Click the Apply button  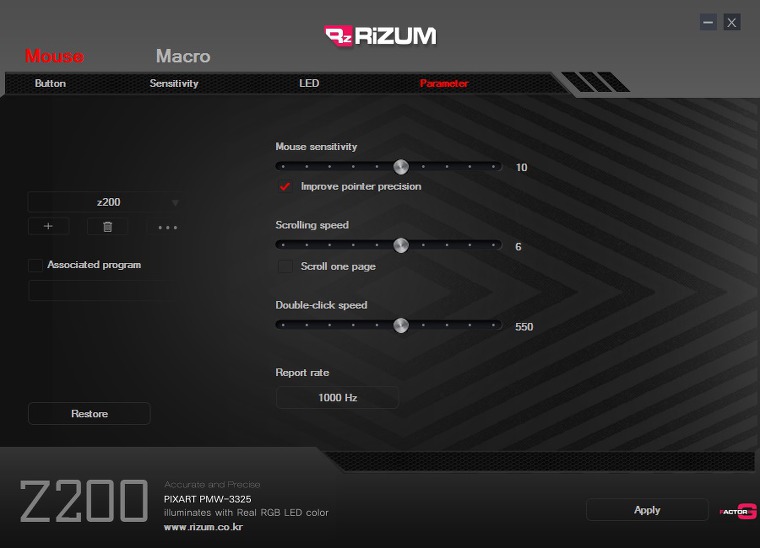coord(647,510)
